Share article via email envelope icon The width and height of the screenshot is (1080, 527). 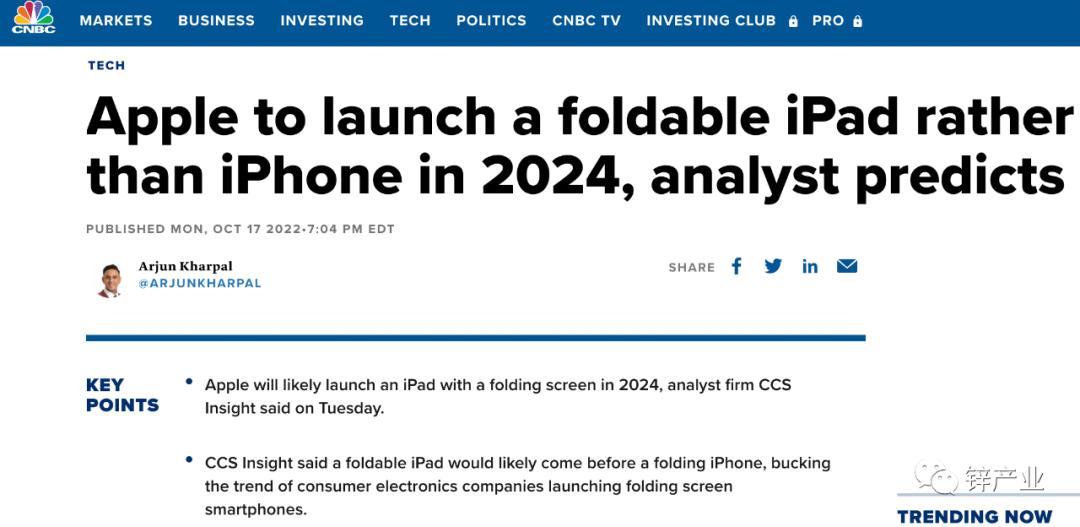tap(847, 266)
